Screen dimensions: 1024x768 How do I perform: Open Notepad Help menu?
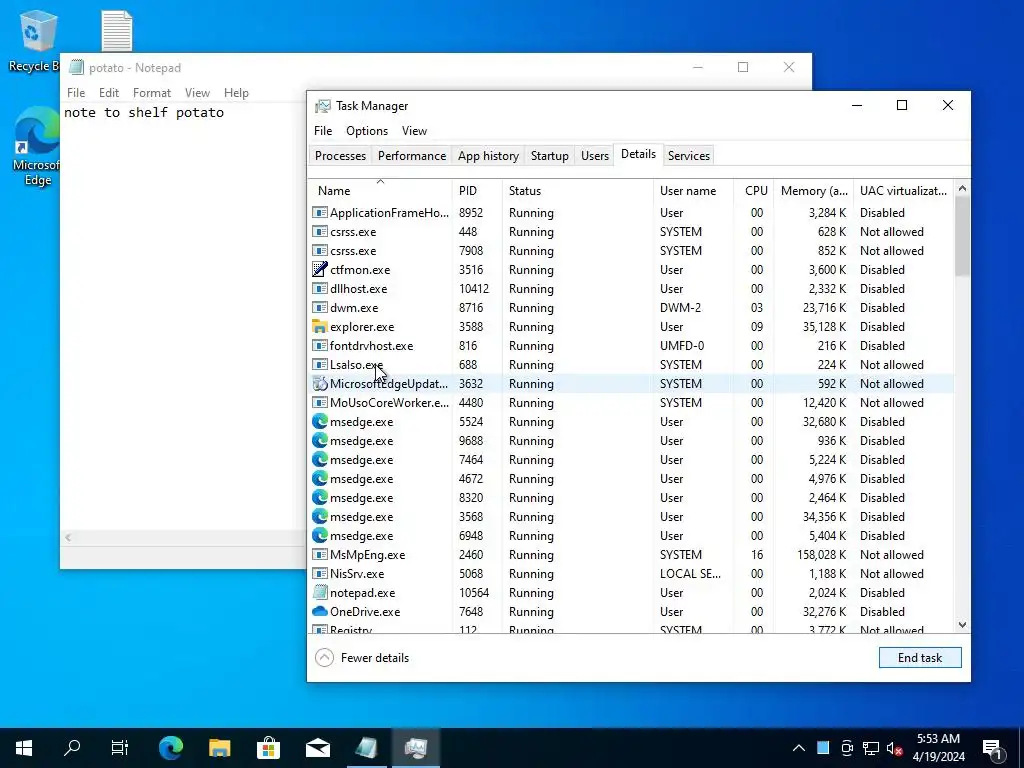236,93
